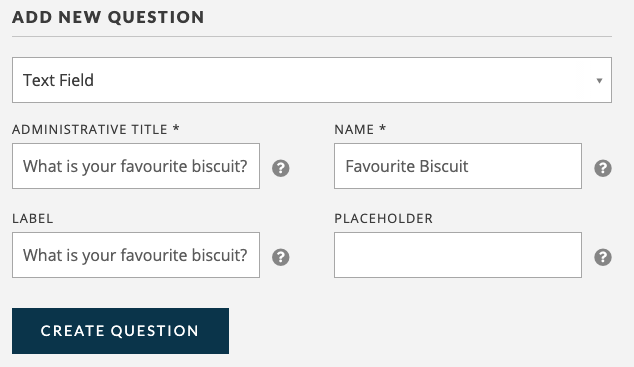The image size is (634, 367).
Task: Click the ADMINISTRATIVE TITLE field label
Action: [x=89, y=129]
